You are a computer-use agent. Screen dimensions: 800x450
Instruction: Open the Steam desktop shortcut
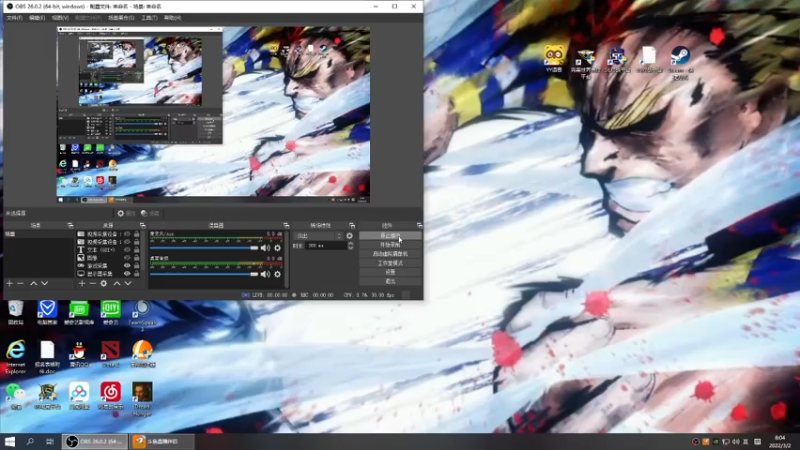[681, 62]
